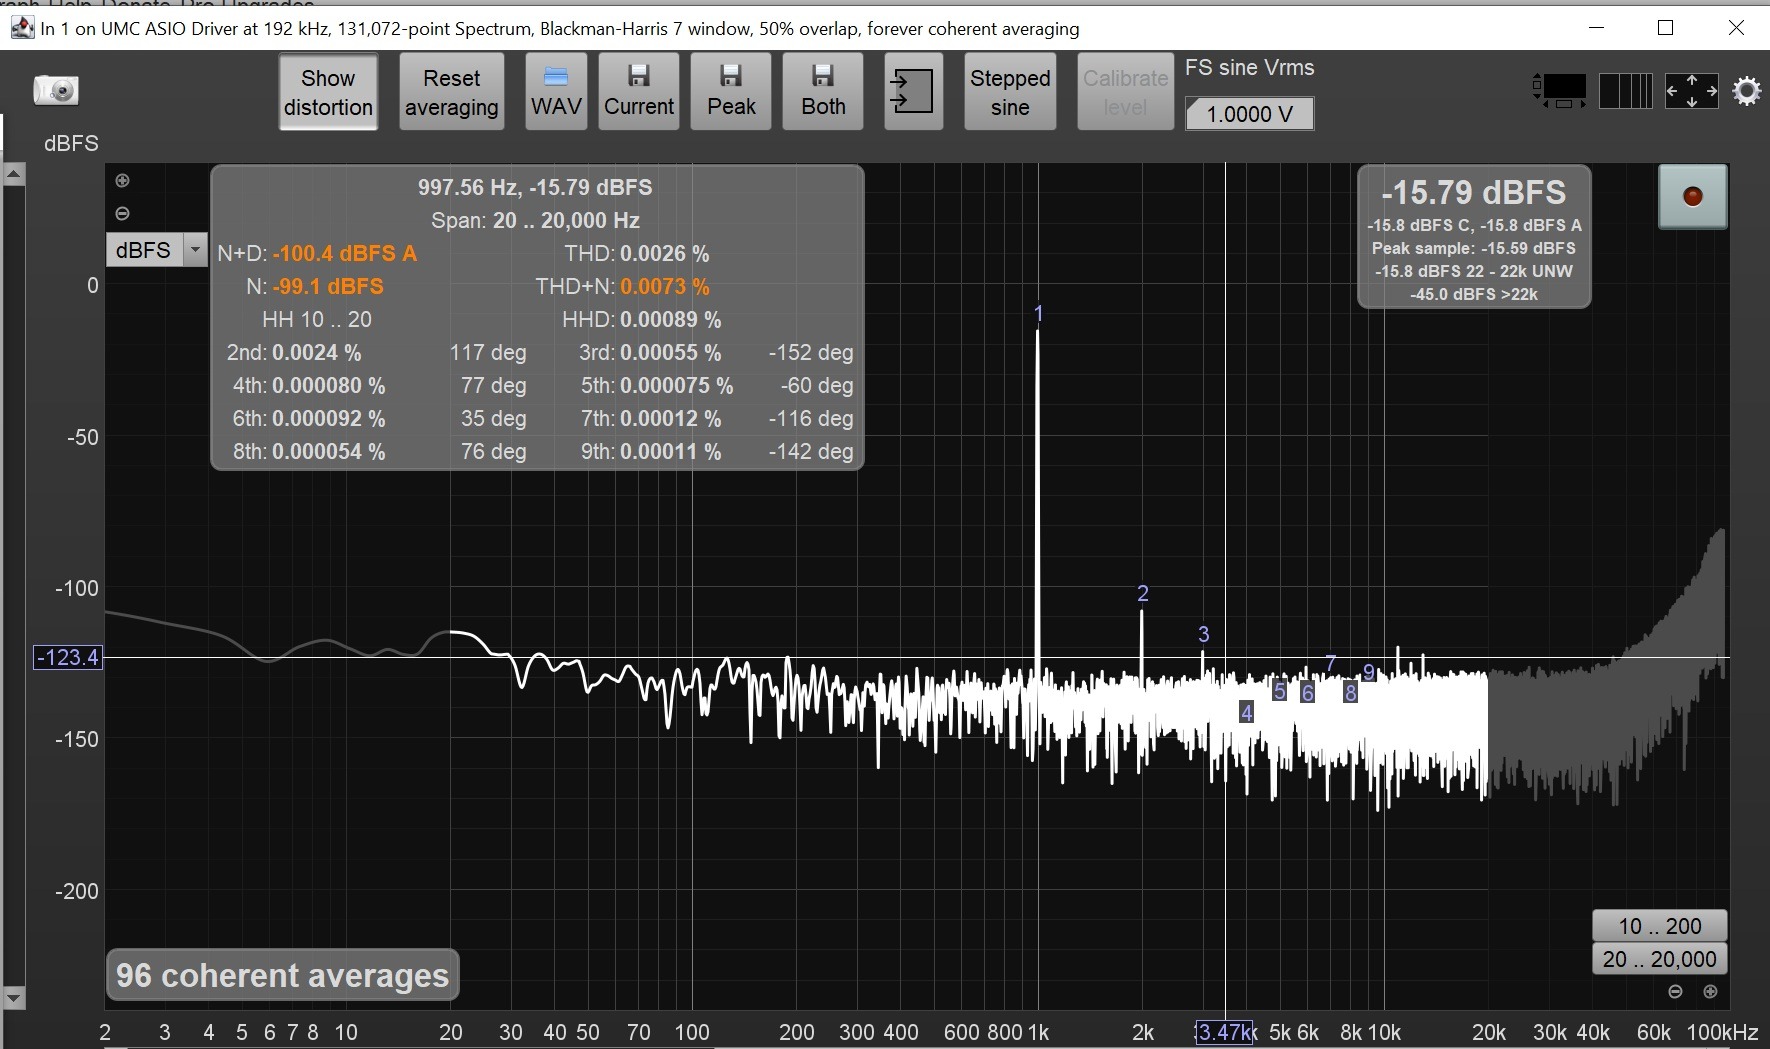Click the 3.47k cursor frequency label
The width and height of the screenshot is (1770, 1049).
(x=1224, y=1032)
